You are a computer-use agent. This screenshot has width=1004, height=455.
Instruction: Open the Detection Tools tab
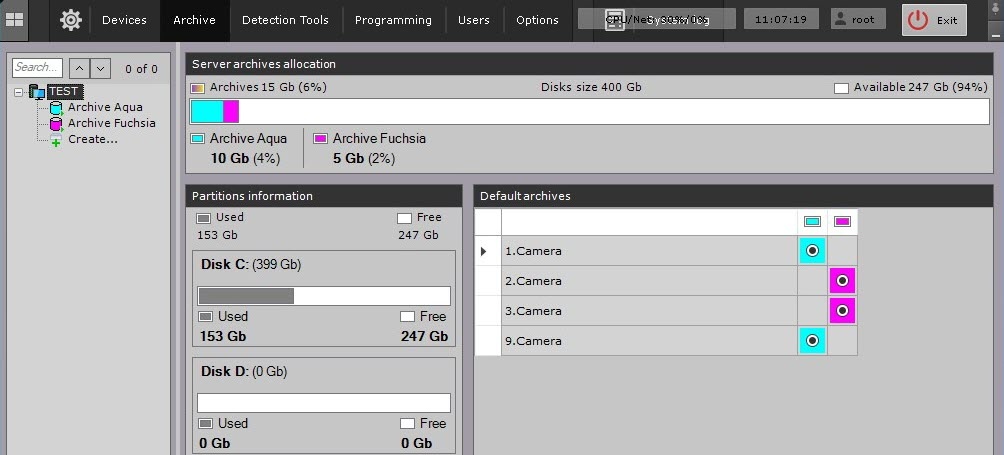pyautogui.click(x=286, y=20)
